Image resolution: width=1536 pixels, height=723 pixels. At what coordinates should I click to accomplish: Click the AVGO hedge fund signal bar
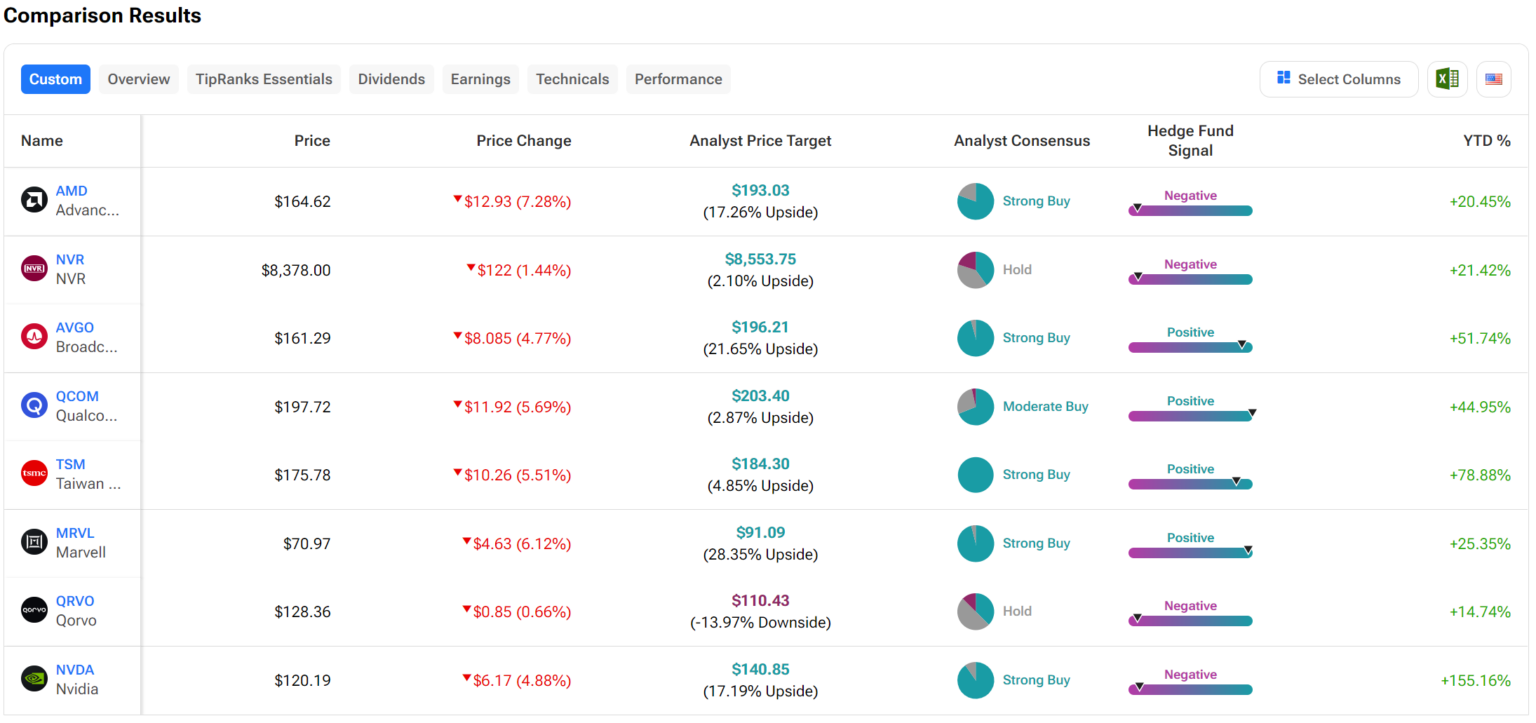coord(1190,347)
